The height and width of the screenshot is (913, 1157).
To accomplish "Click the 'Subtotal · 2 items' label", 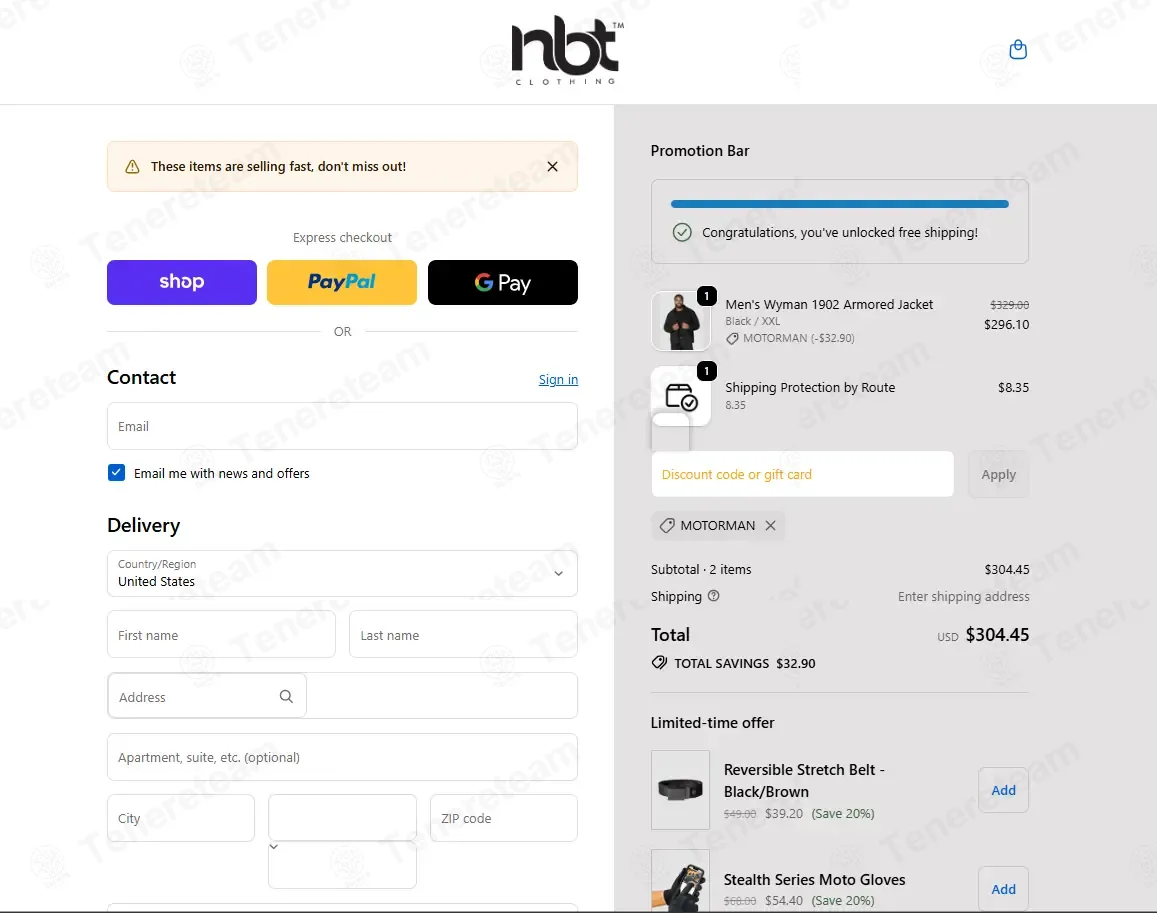I will [x=701, y=569].
